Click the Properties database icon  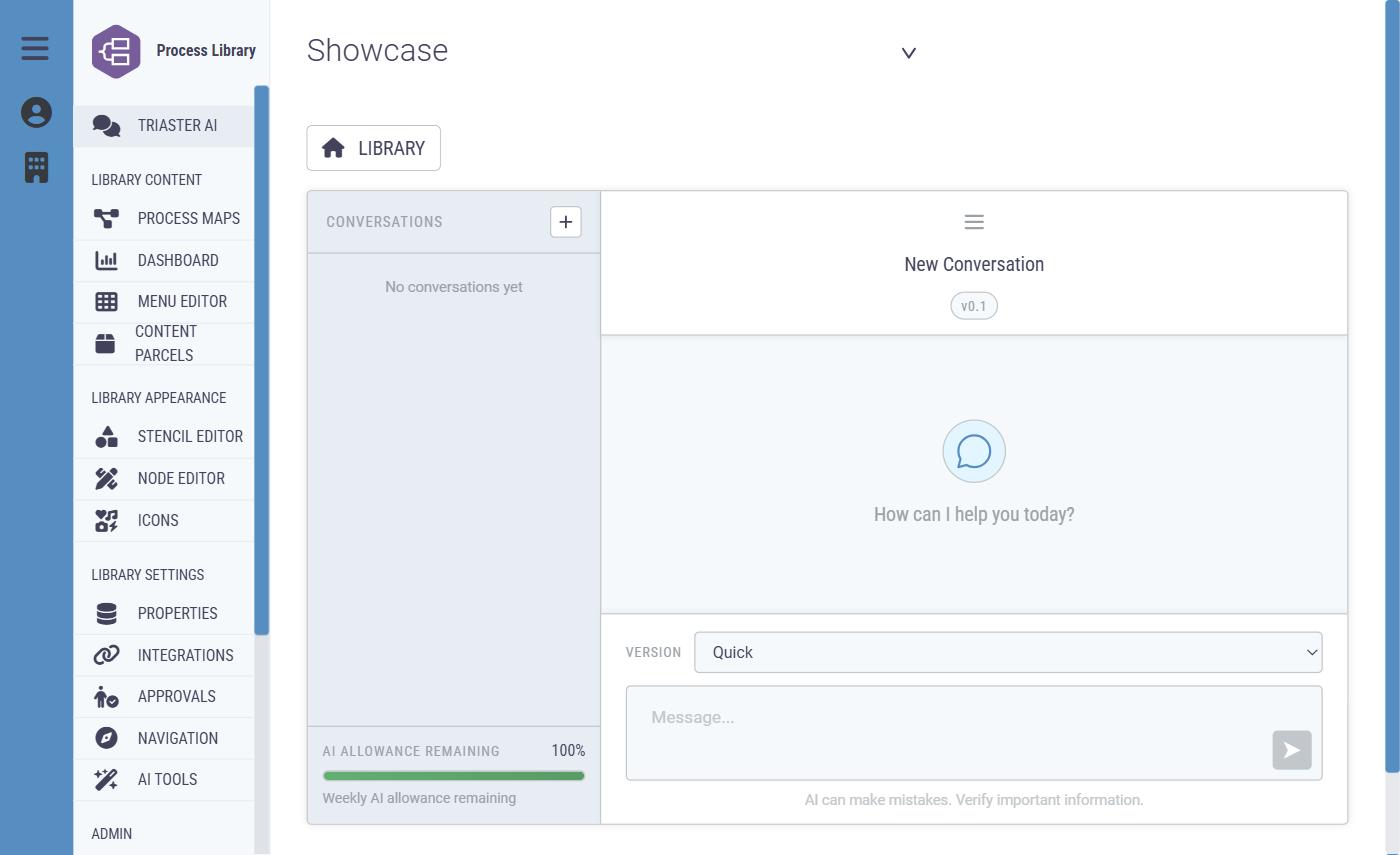point(106,613)
